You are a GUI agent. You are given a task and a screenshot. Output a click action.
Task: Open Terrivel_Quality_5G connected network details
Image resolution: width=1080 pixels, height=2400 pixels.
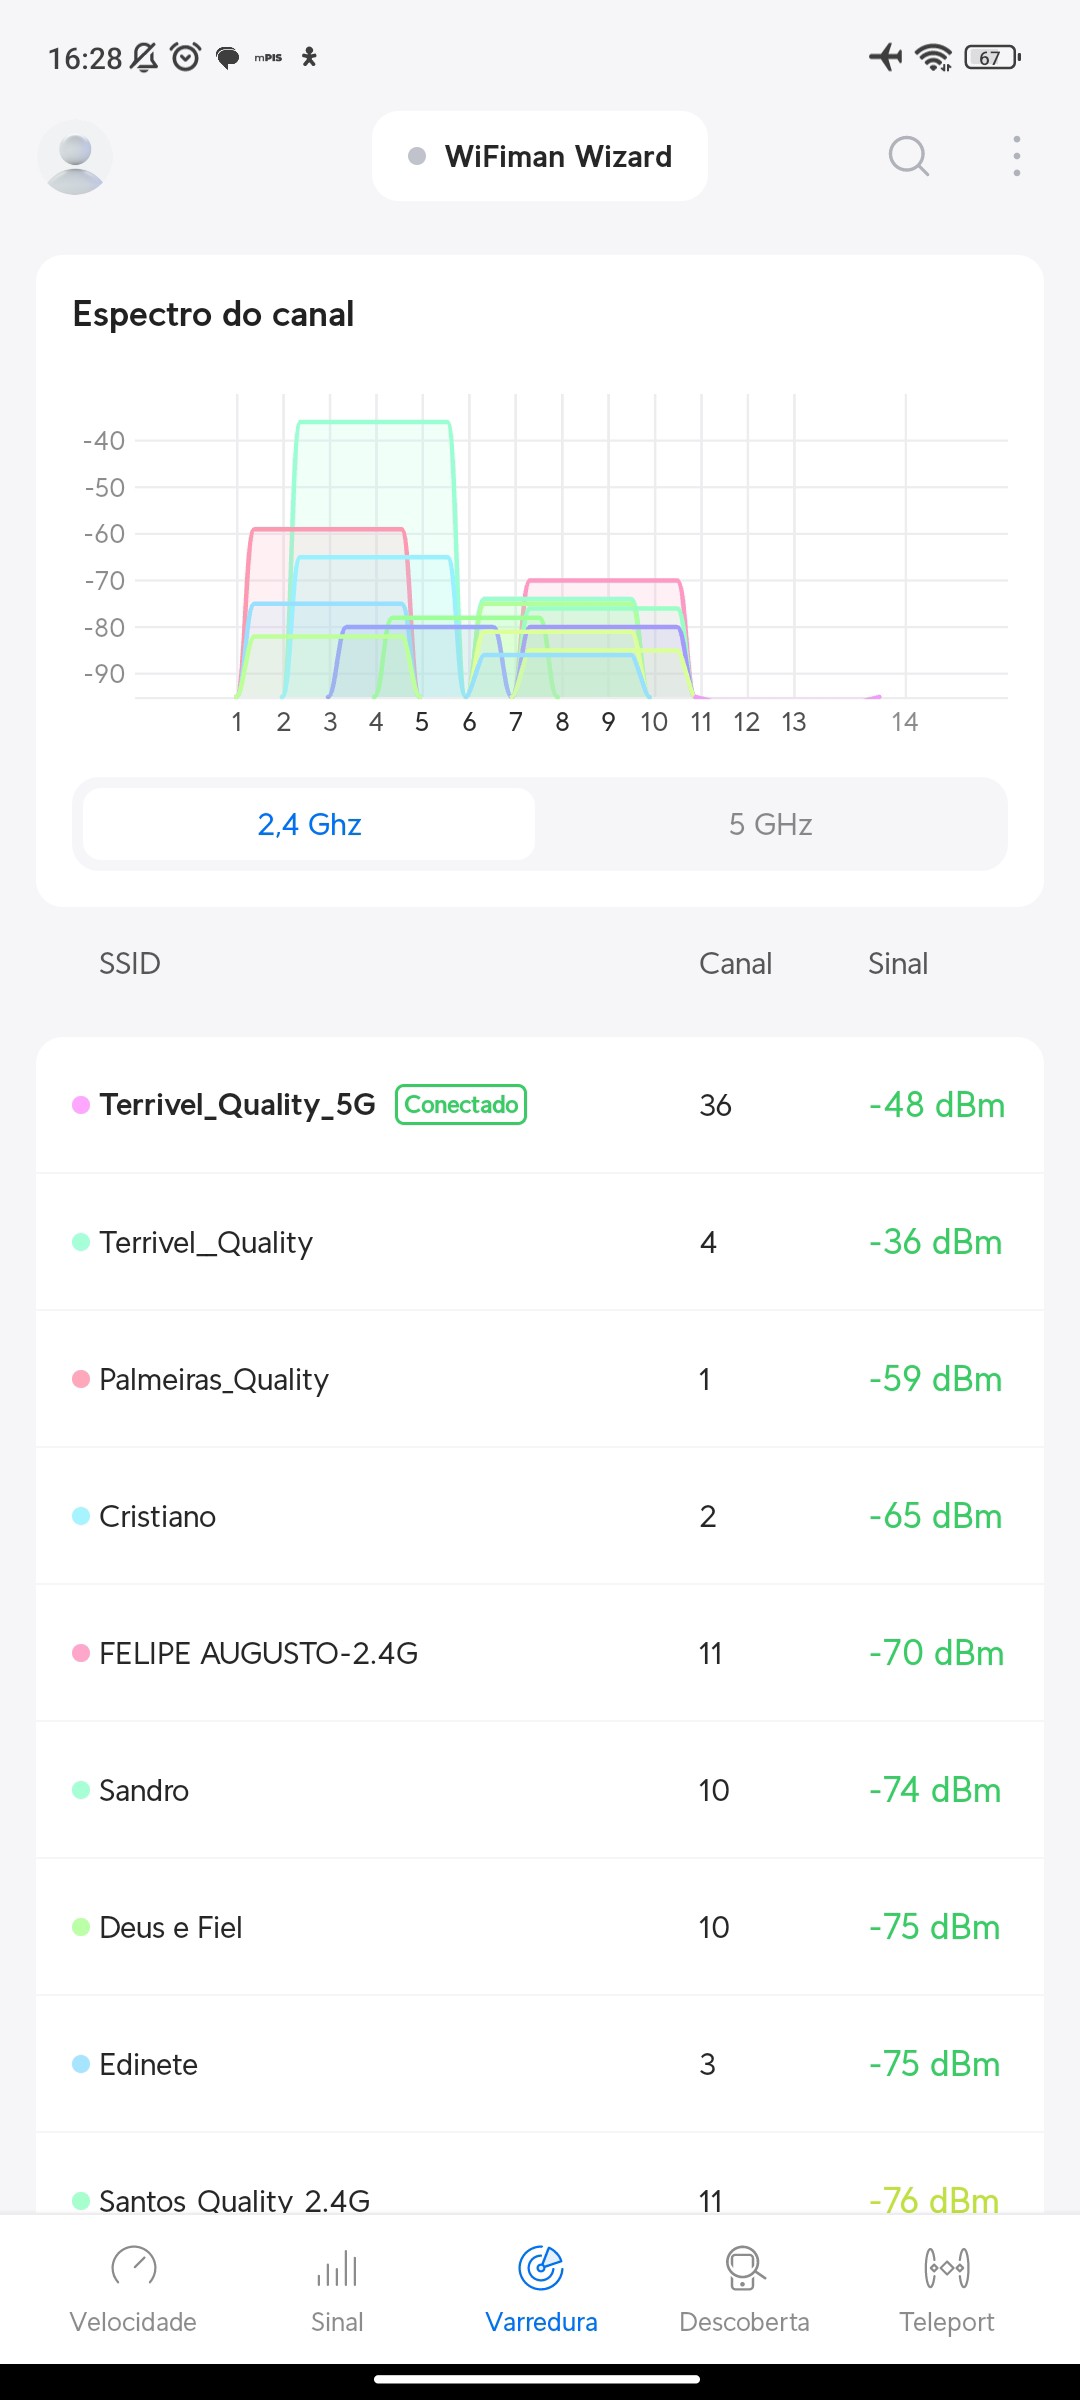pos(238,1105)
